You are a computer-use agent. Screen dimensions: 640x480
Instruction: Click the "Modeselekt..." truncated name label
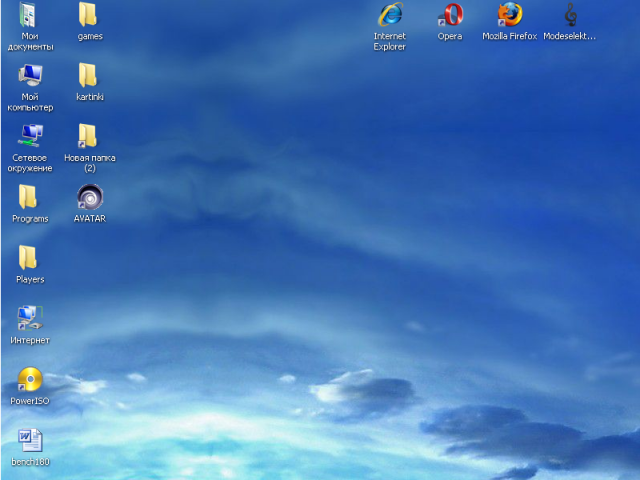click(x=570, y=37)
